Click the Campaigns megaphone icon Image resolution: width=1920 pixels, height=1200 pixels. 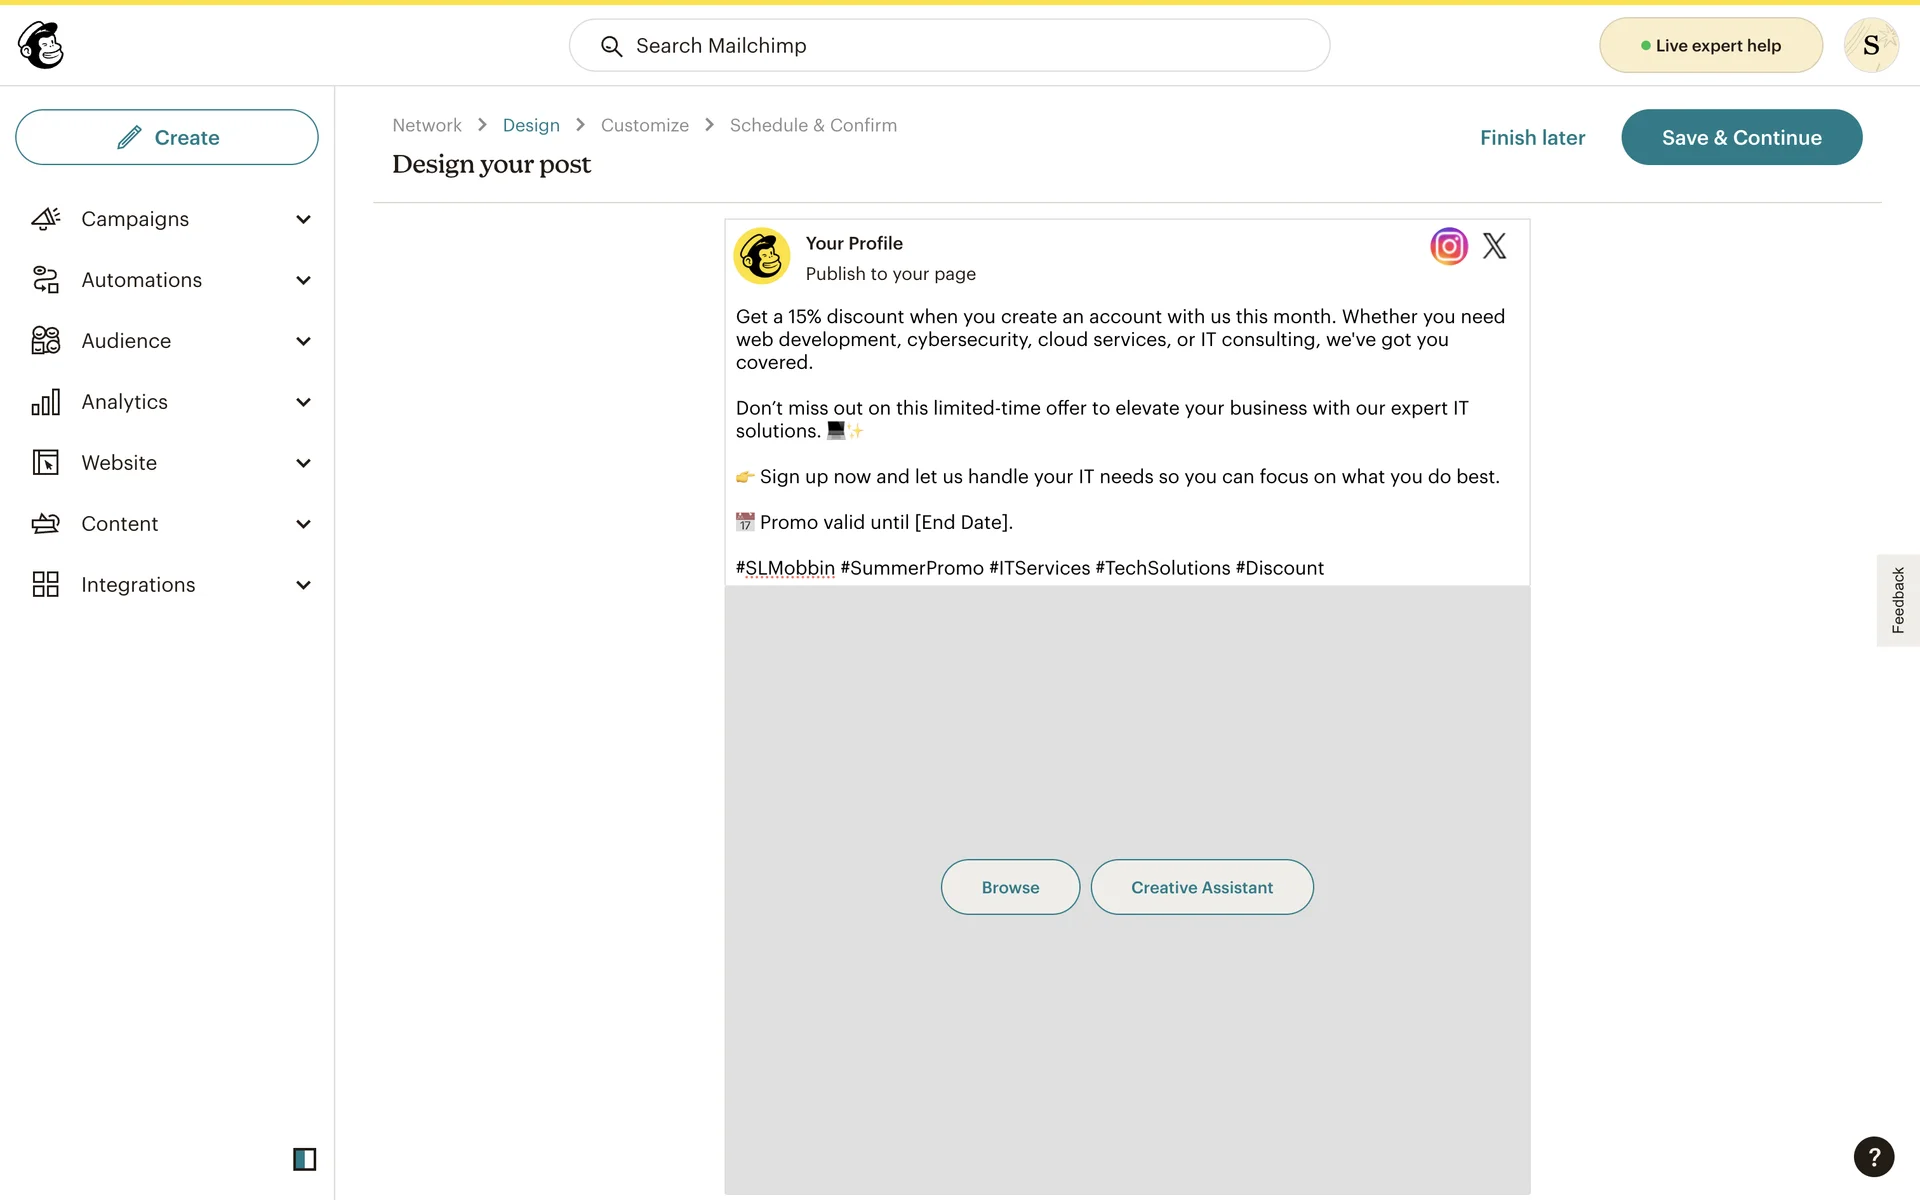[x=46, y=219]
